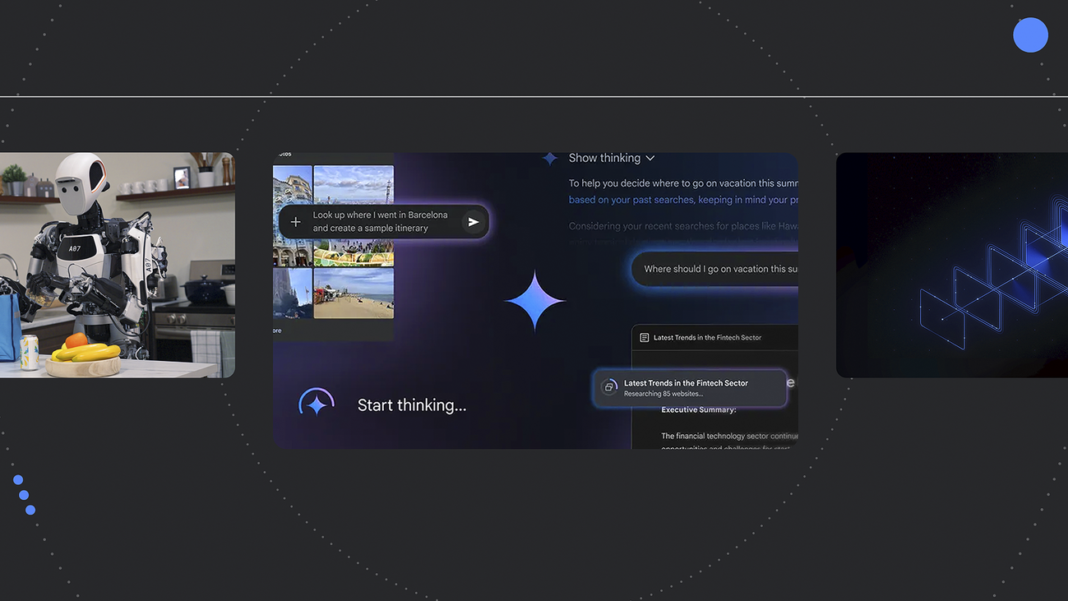Click the large Gemini sparkle icon
Viewport: 1068px width, 601px height.
[534, 300]
